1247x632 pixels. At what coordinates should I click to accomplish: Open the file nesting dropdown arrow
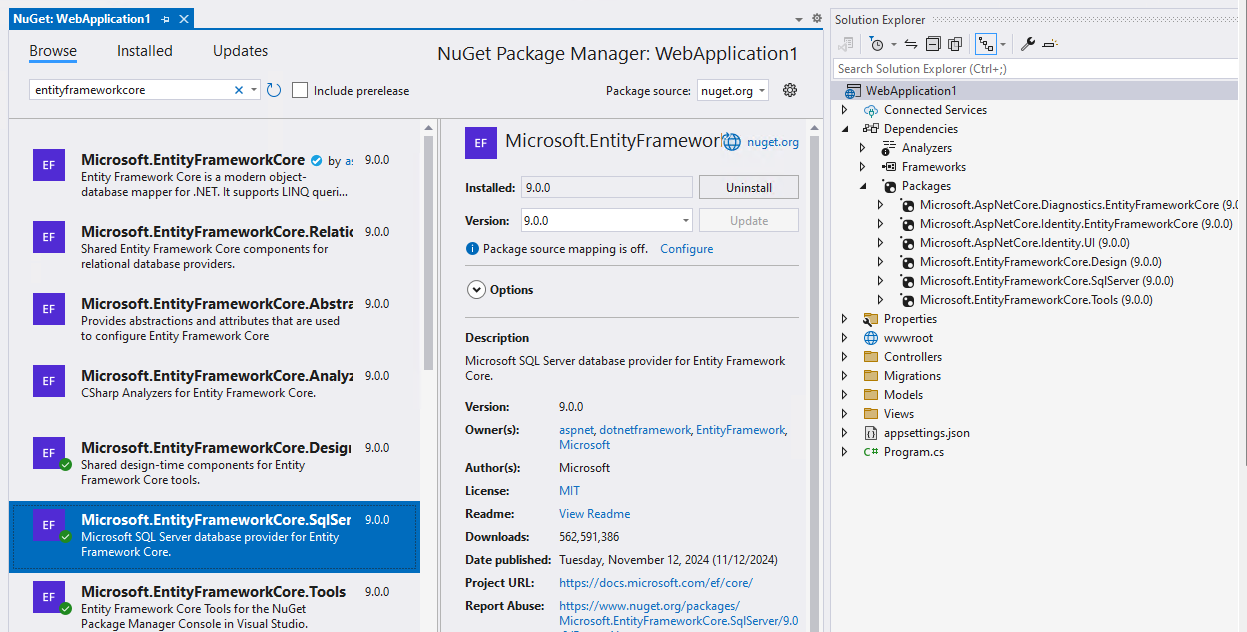pyautogui.click(x=1003, y=44)
